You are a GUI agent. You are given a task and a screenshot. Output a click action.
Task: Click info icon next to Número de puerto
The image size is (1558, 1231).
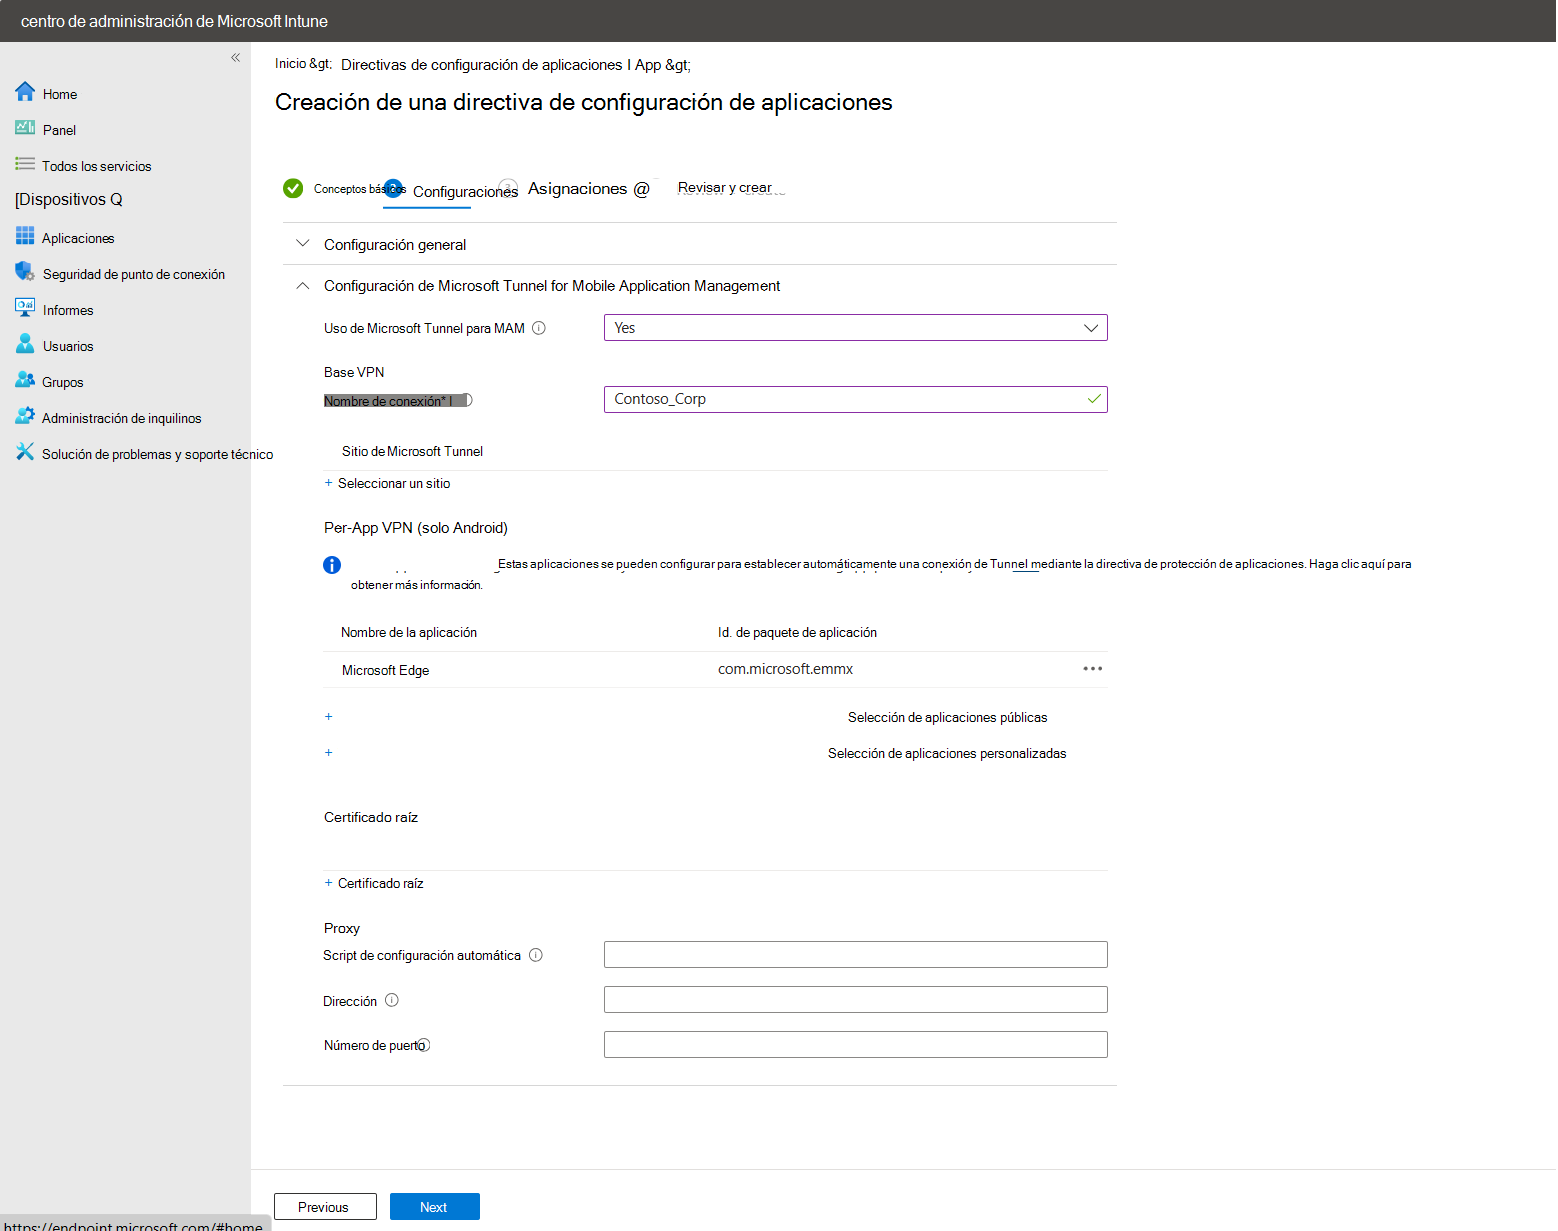424,1045
